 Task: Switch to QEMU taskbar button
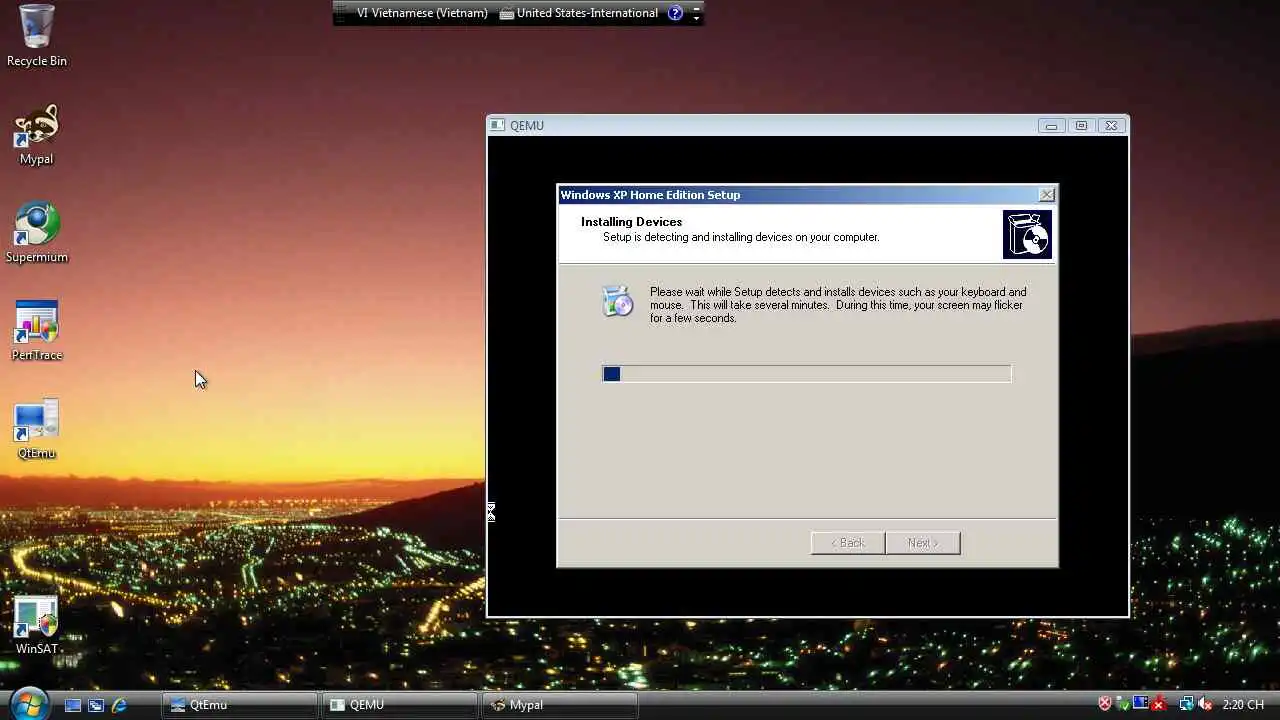coord(400,705)
